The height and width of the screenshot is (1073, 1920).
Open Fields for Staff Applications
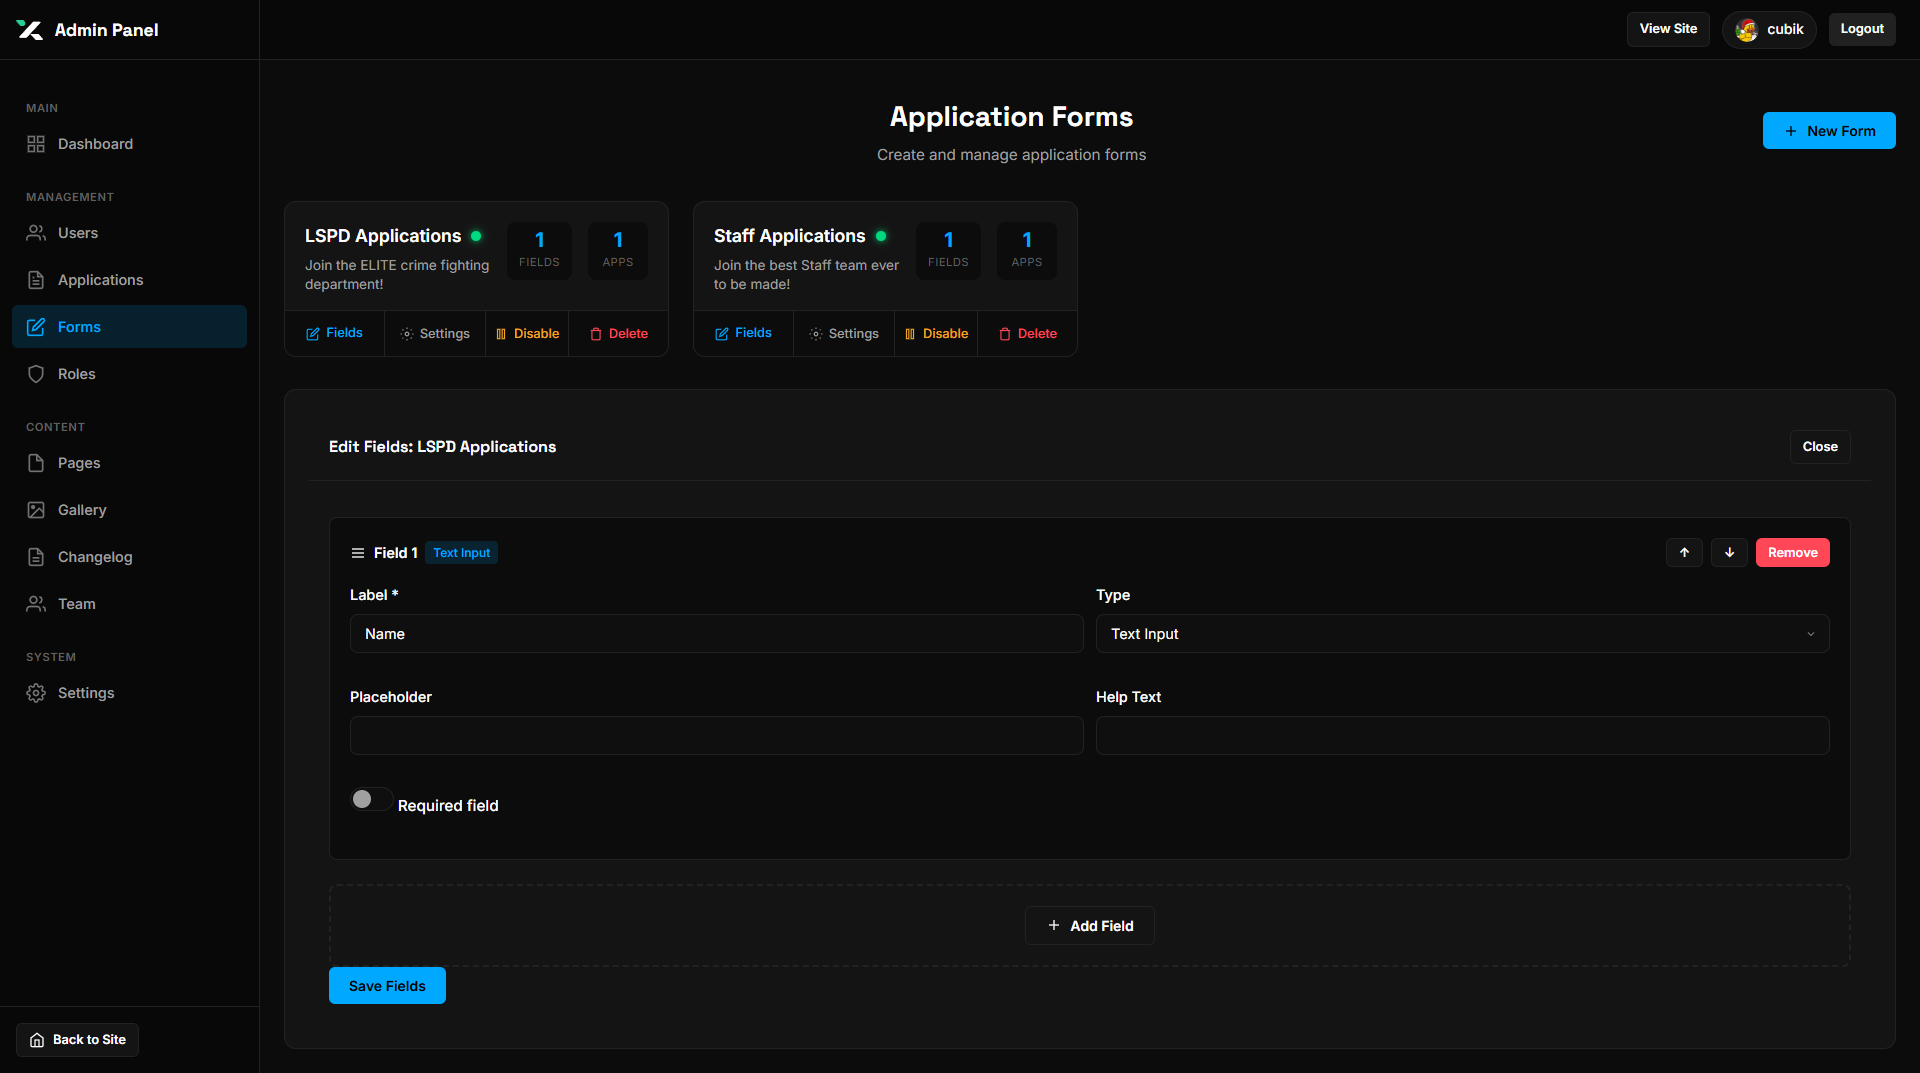743,333
